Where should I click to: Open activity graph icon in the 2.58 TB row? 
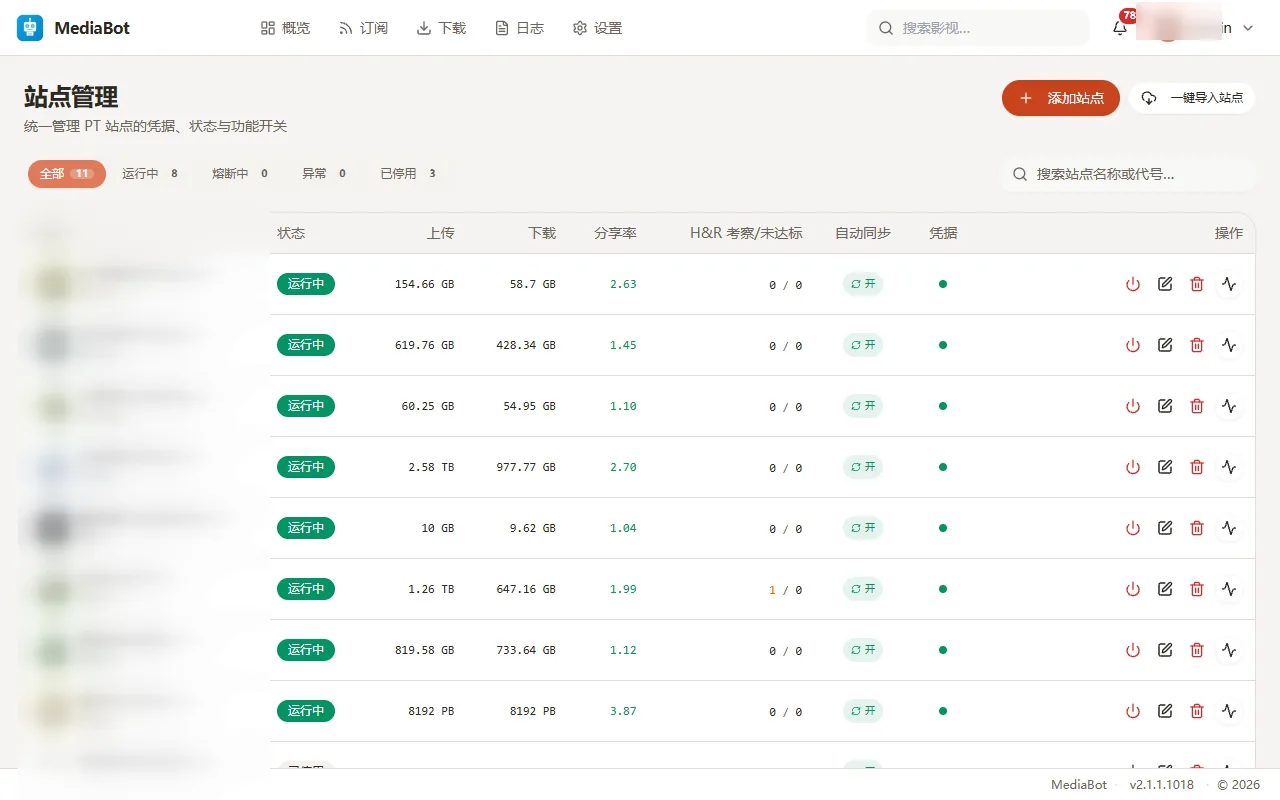coord(1229,467)
